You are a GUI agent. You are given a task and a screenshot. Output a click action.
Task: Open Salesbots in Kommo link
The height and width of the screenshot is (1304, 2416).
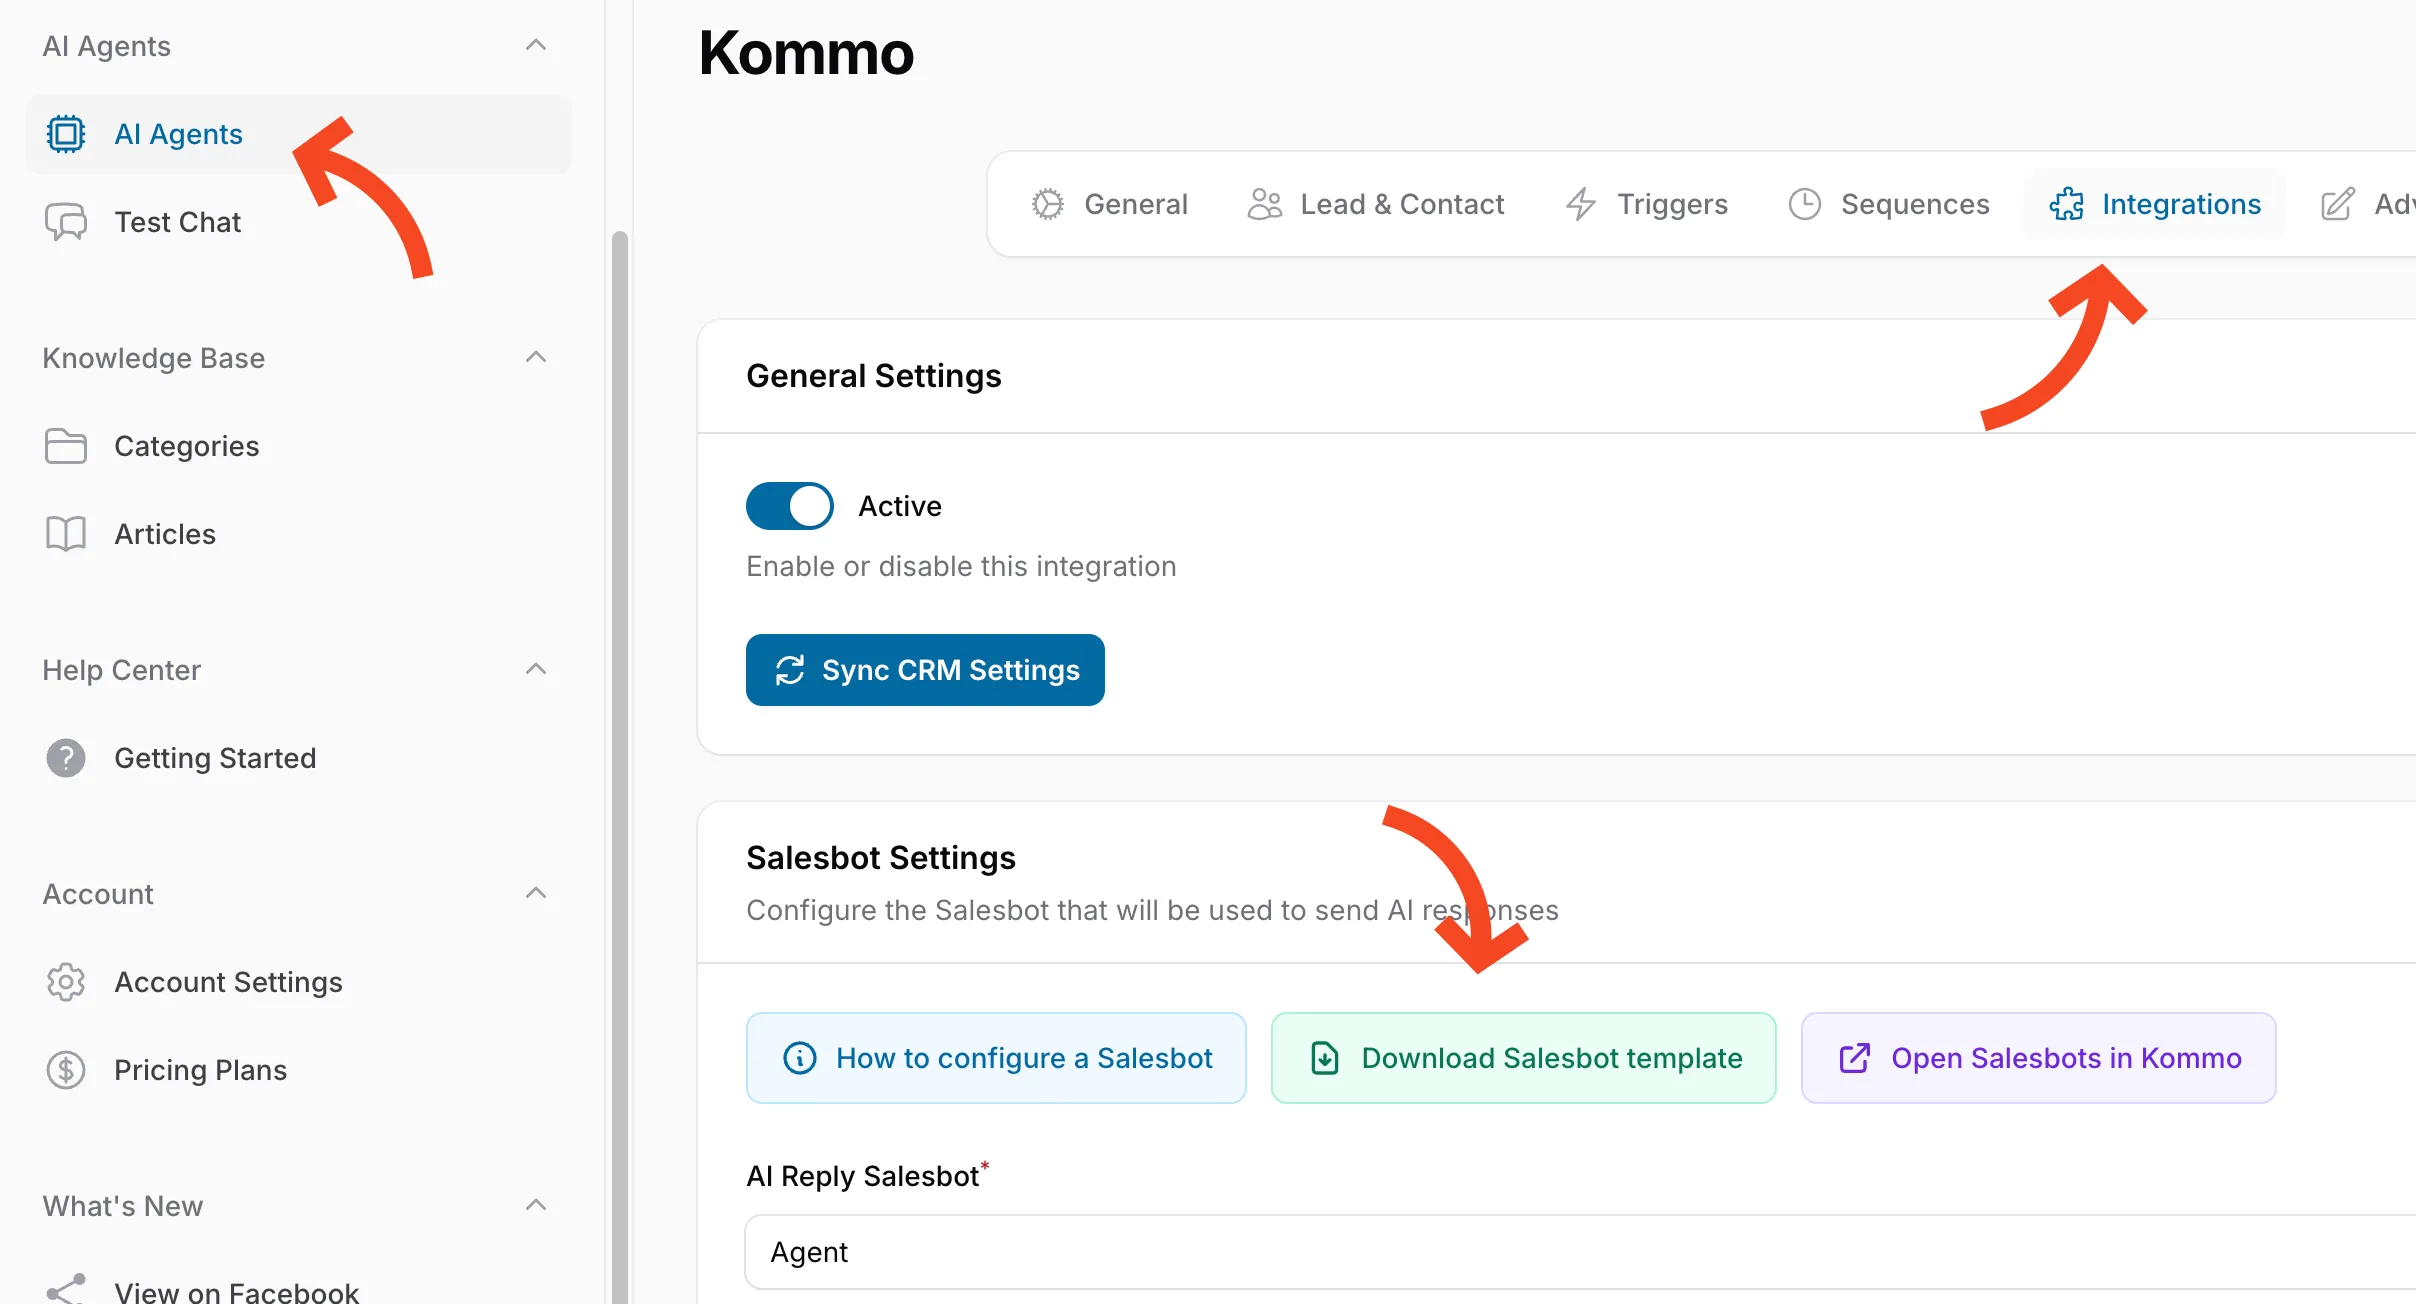click(2038, 1058)
